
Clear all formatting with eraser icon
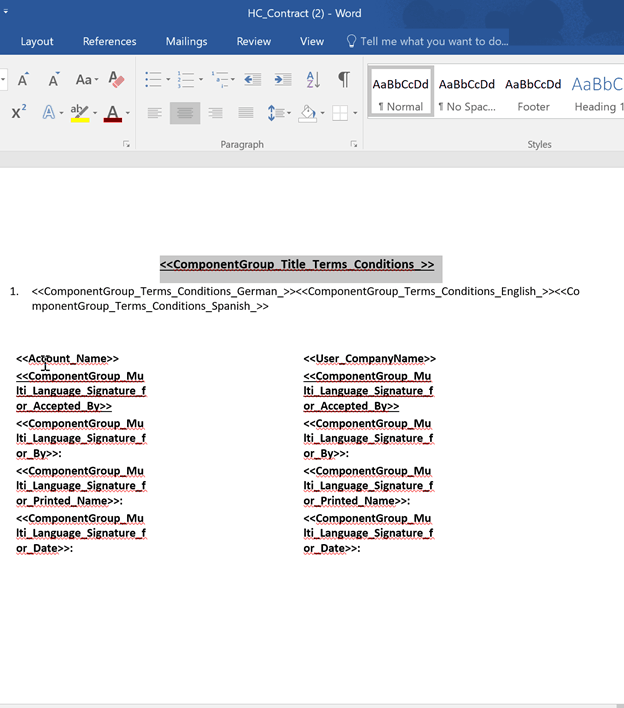tap(116, 79)
